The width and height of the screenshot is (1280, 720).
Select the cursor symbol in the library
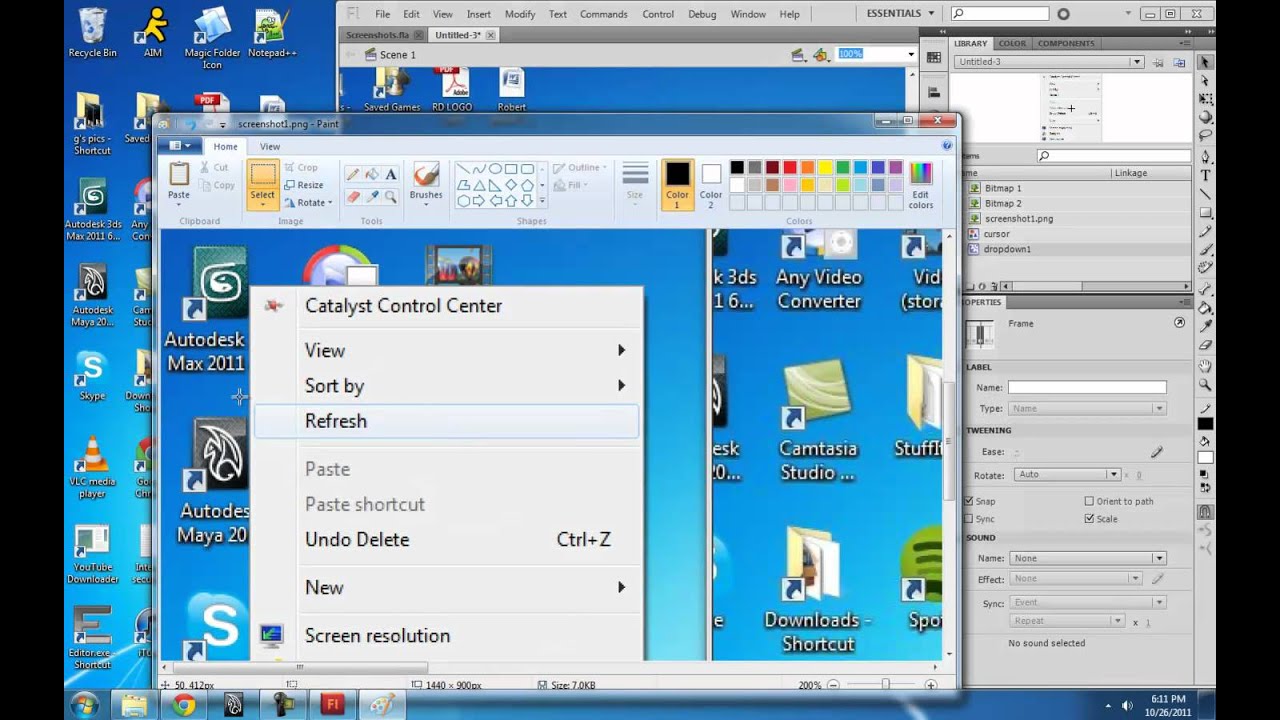pos(996,234)
